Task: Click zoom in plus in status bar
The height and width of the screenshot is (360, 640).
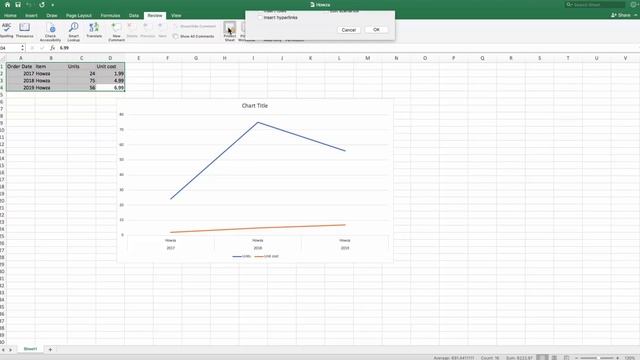Action: point(618,358)
